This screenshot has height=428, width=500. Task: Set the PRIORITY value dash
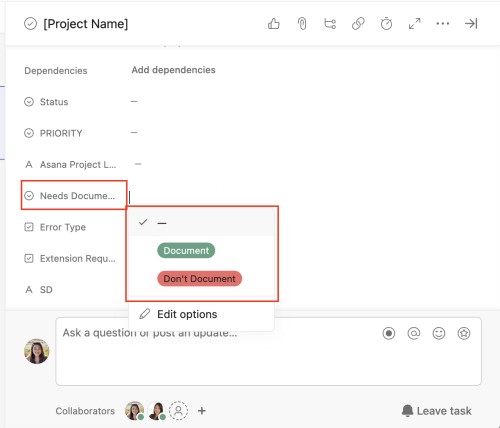134,133
